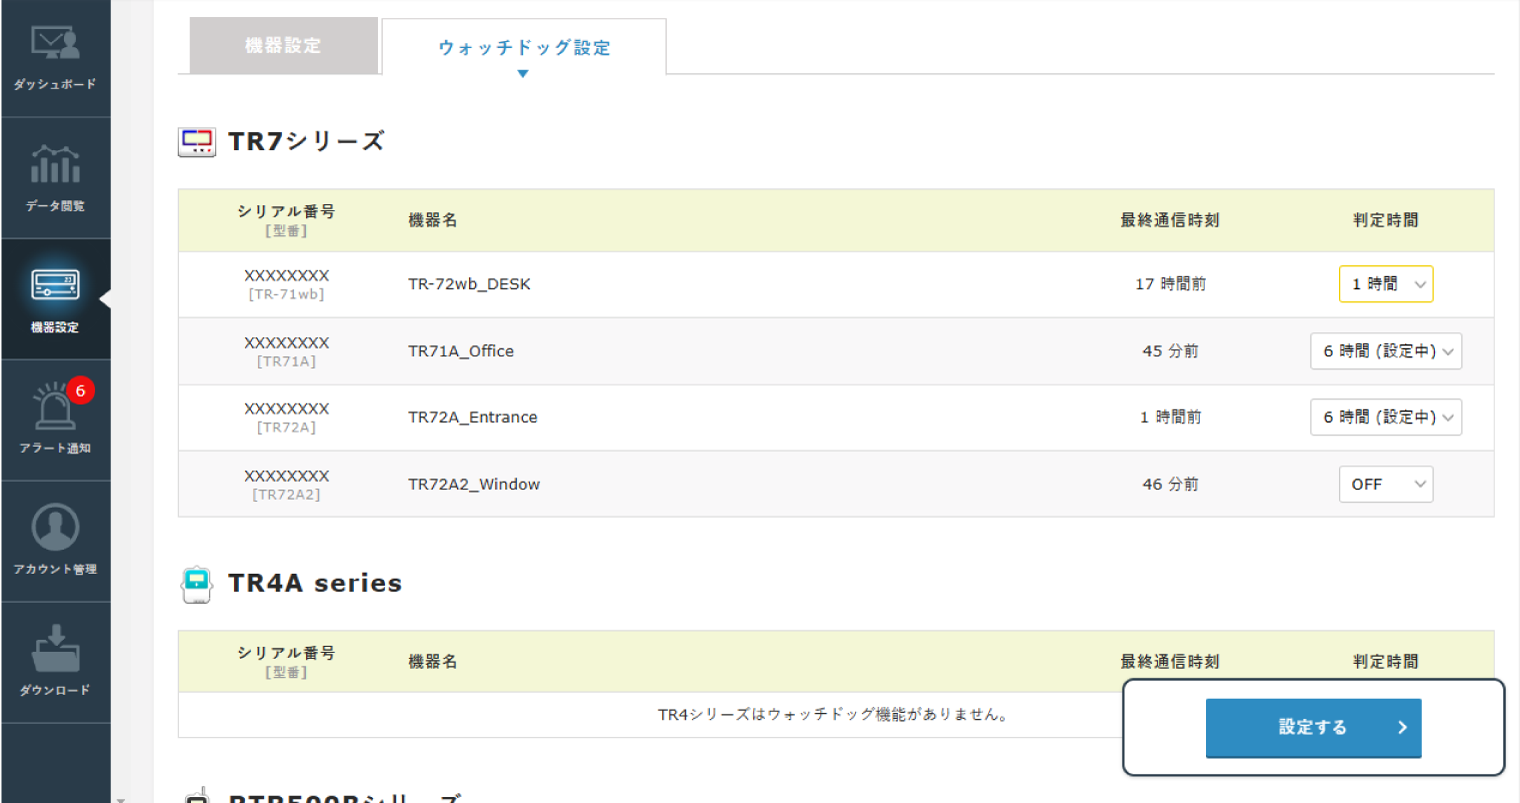Open 判定時間 dropdown for TR71A_Office
This screenshot has width=1520, height=803.
click(x=1385, y=351)
